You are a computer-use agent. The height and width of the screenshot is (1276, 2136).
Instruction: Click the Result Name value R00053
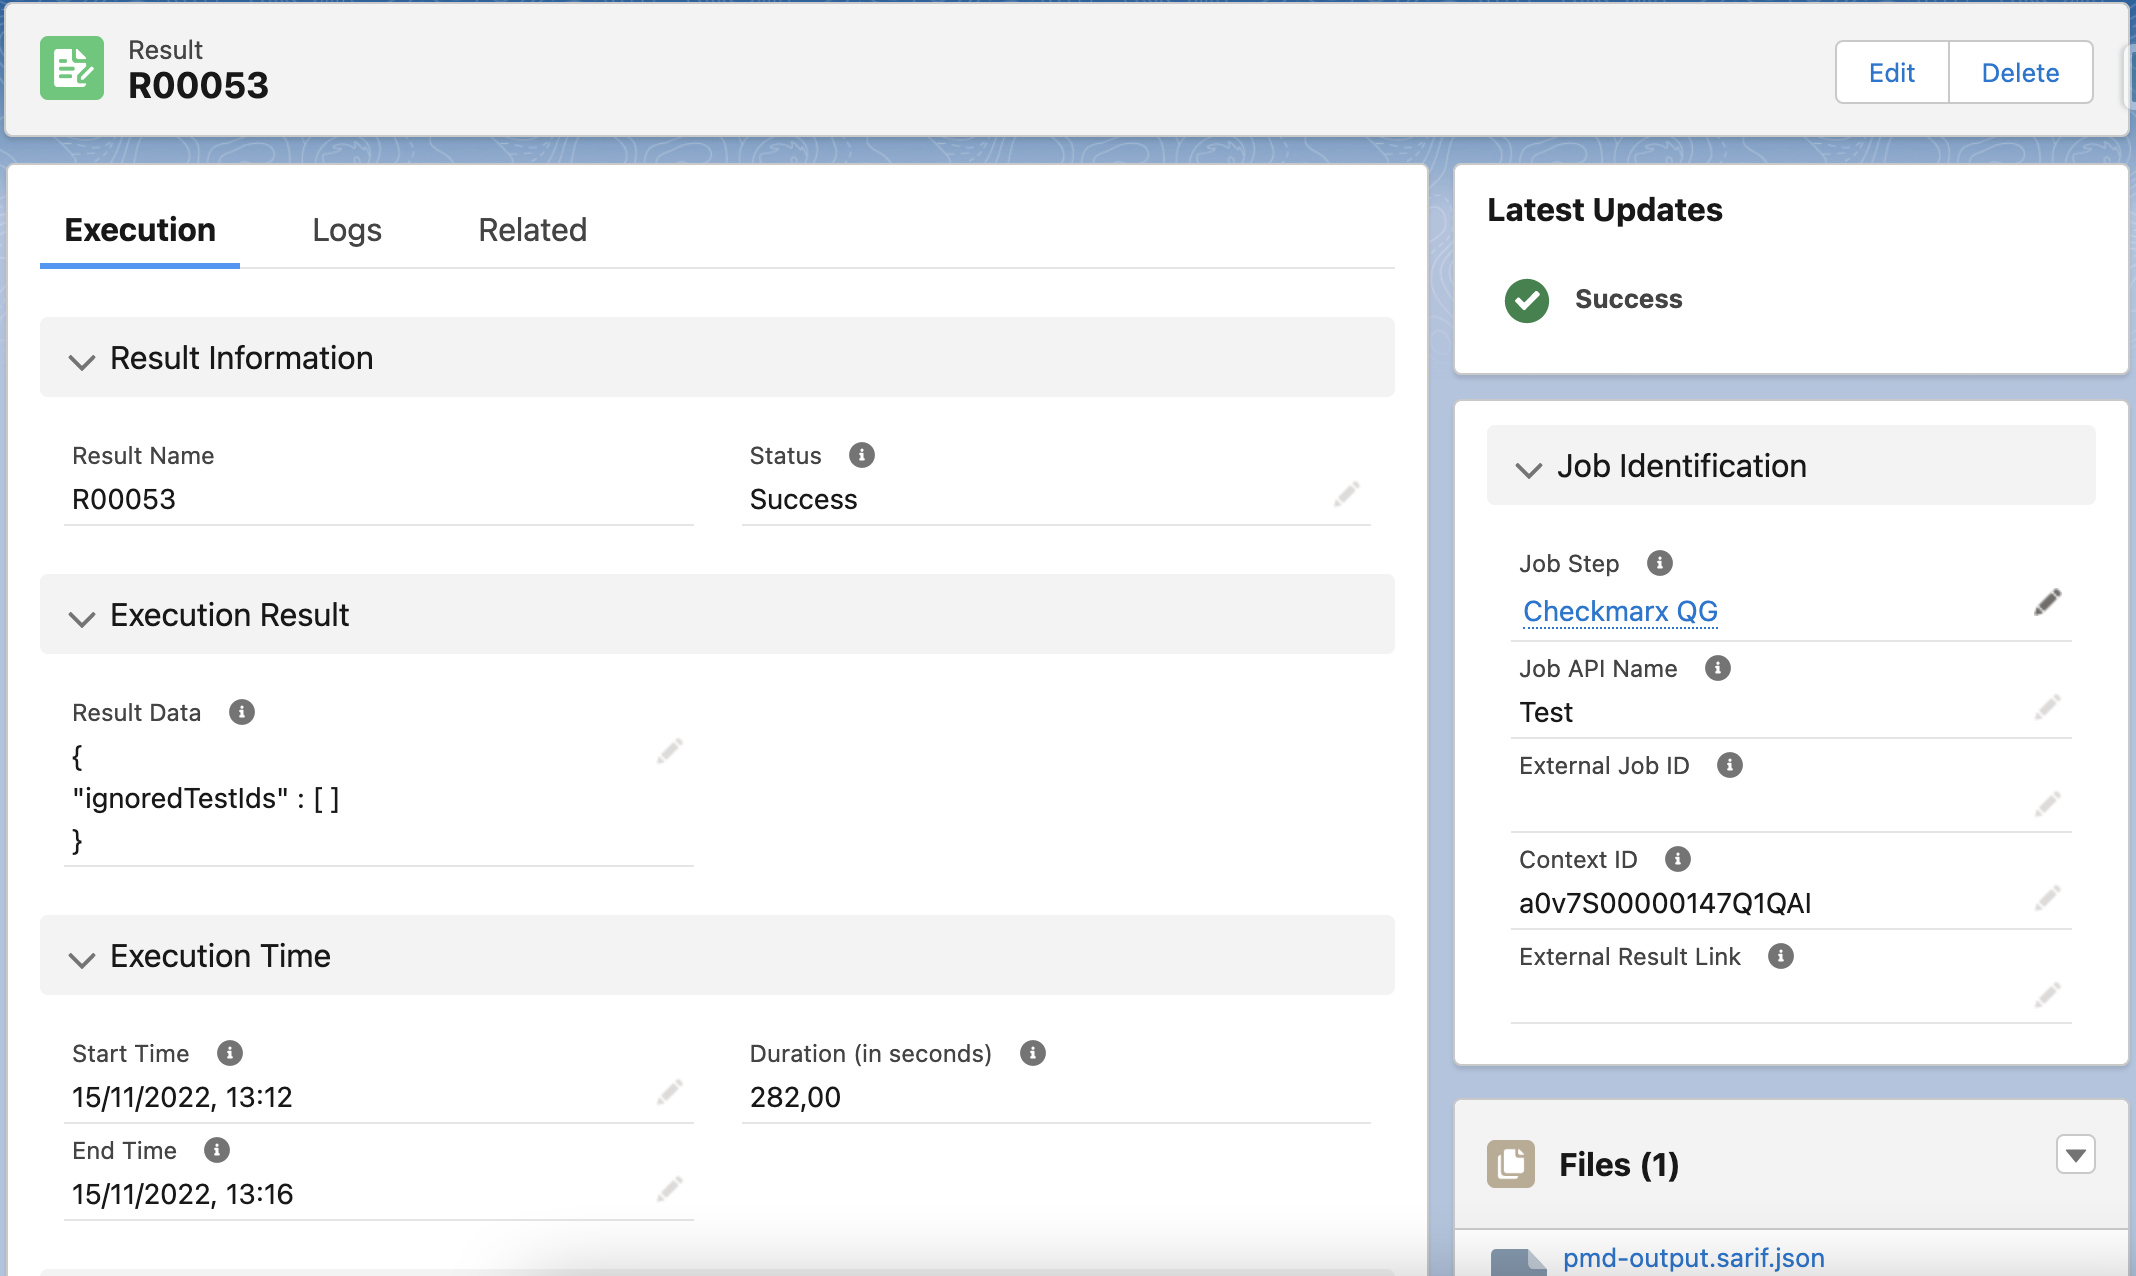124,499
